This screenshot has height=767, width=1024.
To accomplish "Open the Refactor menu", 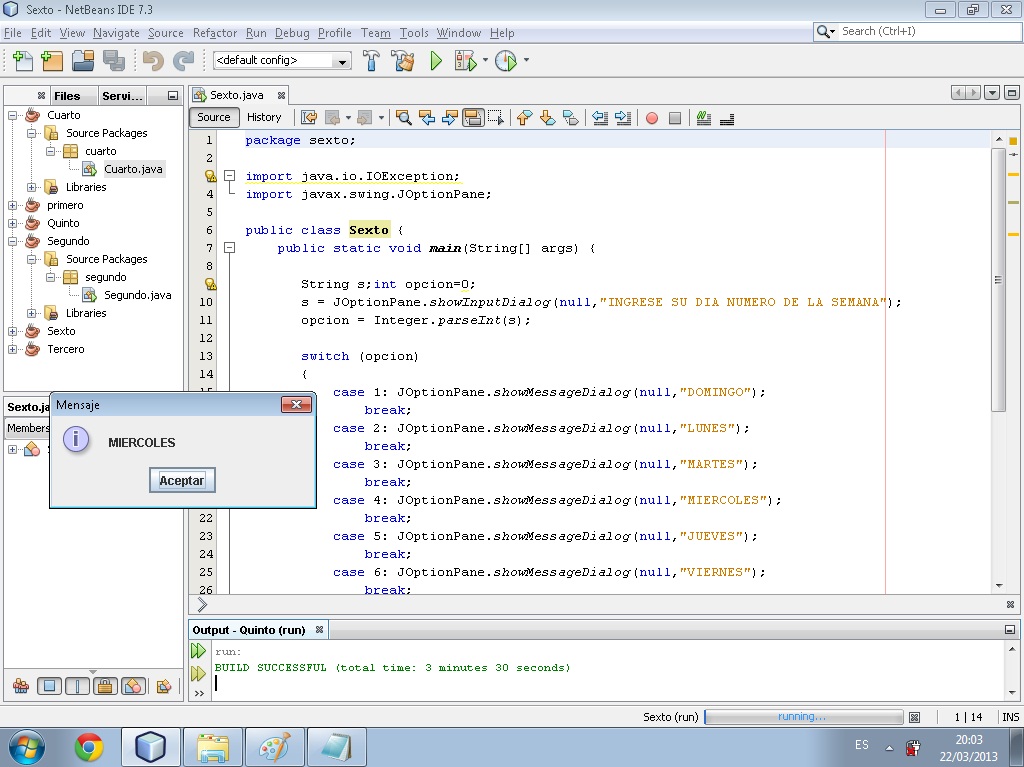I will pos(214,32).
